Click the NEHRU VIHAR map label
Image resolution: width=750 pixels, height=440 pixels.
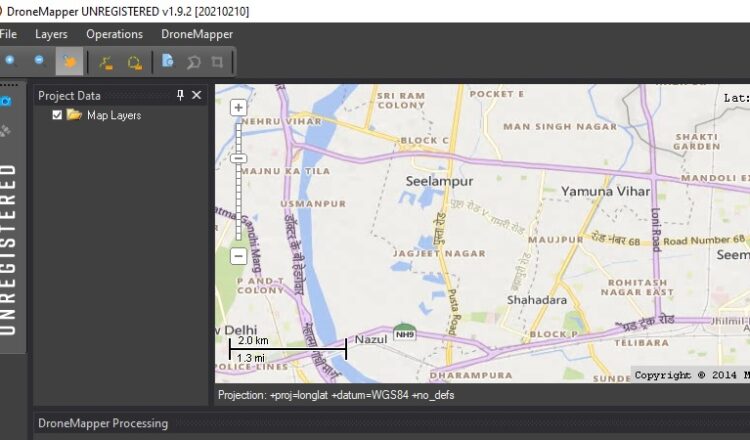[281, 121]
